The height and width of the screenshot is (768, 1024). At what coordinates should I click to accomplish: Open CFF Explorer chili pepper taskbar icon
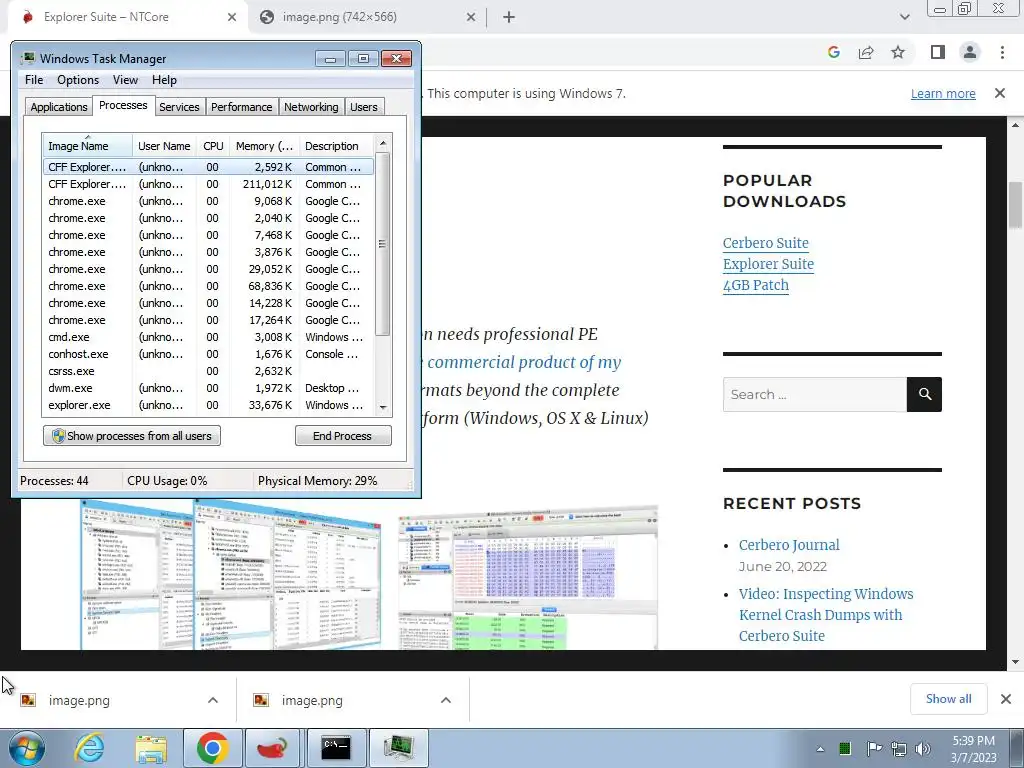coord(273,748)
